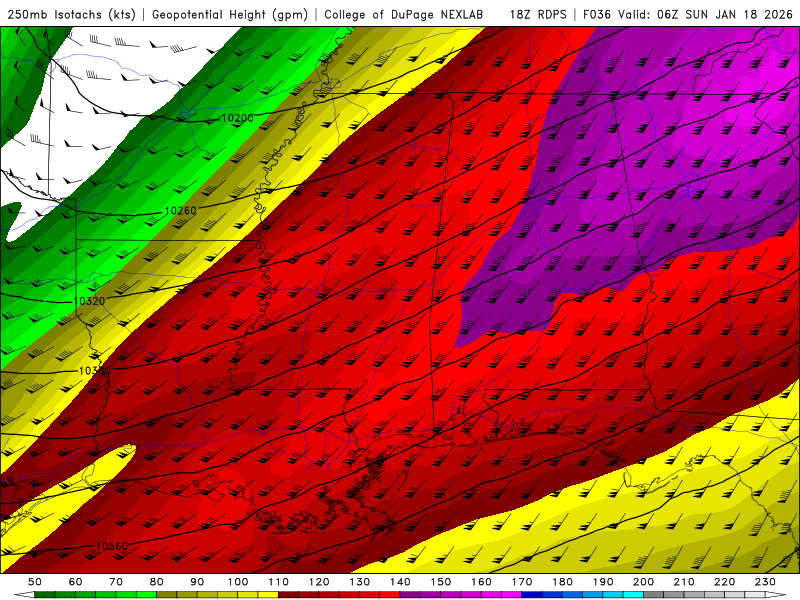Click the bright red swatch just left of 140
800x600 pixels.
point(390,595)
